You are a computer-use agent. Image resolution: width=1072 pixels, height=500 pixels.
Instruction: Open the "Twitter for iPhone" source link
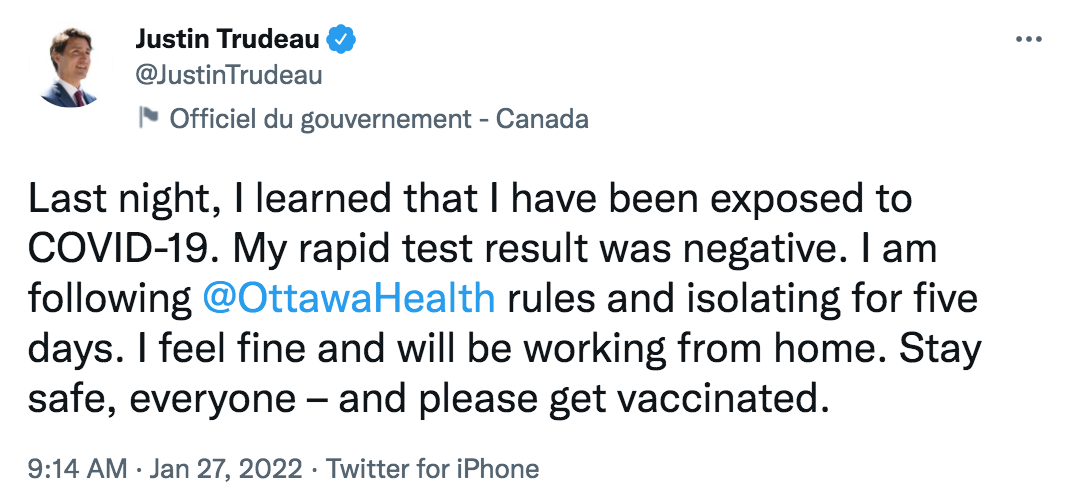click(x=432, y=469)
